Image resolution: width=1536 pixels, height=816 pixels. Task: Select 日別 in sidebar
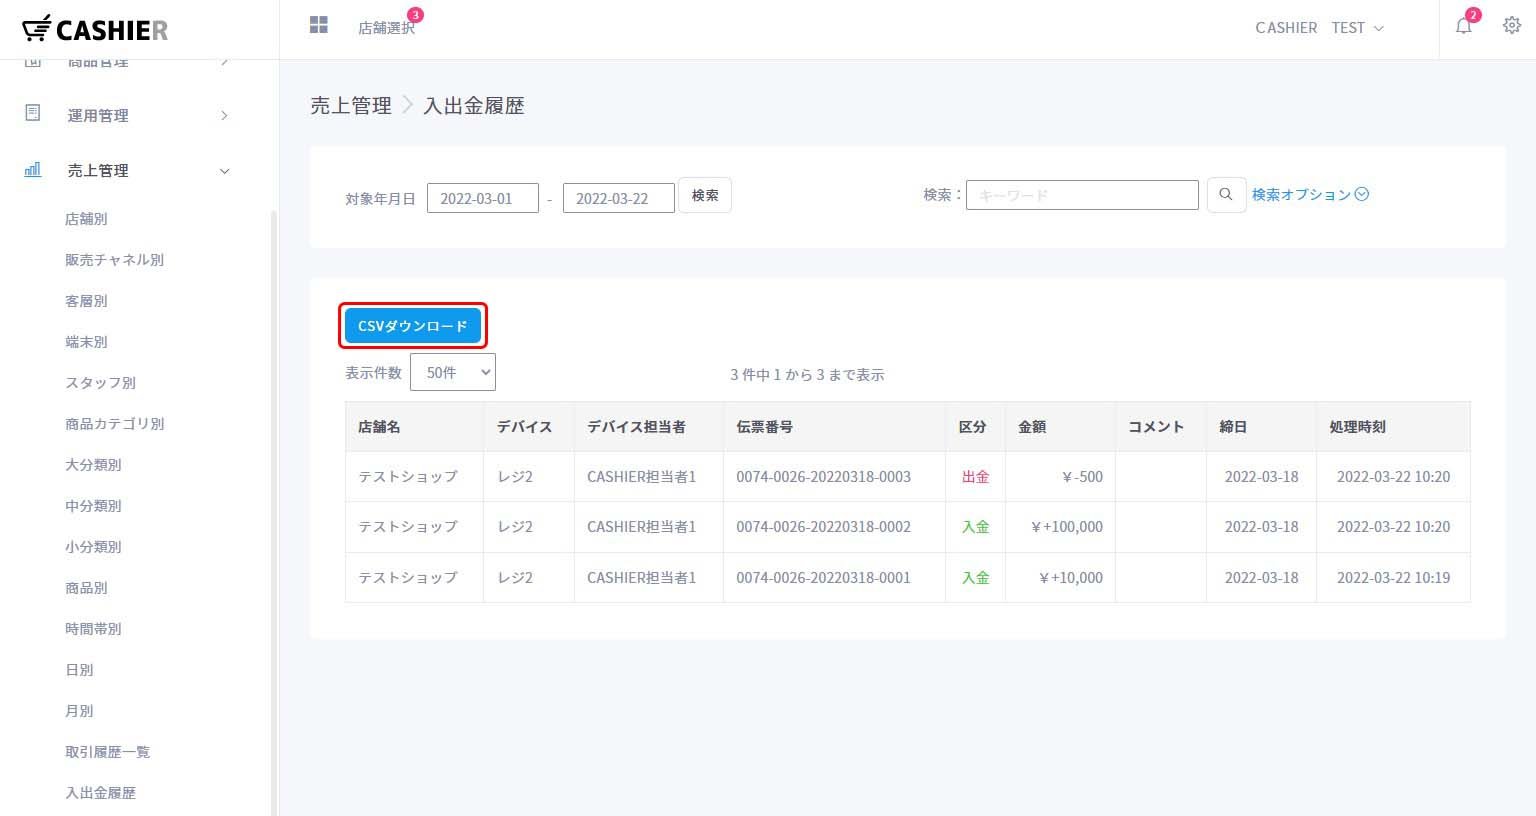79,670
